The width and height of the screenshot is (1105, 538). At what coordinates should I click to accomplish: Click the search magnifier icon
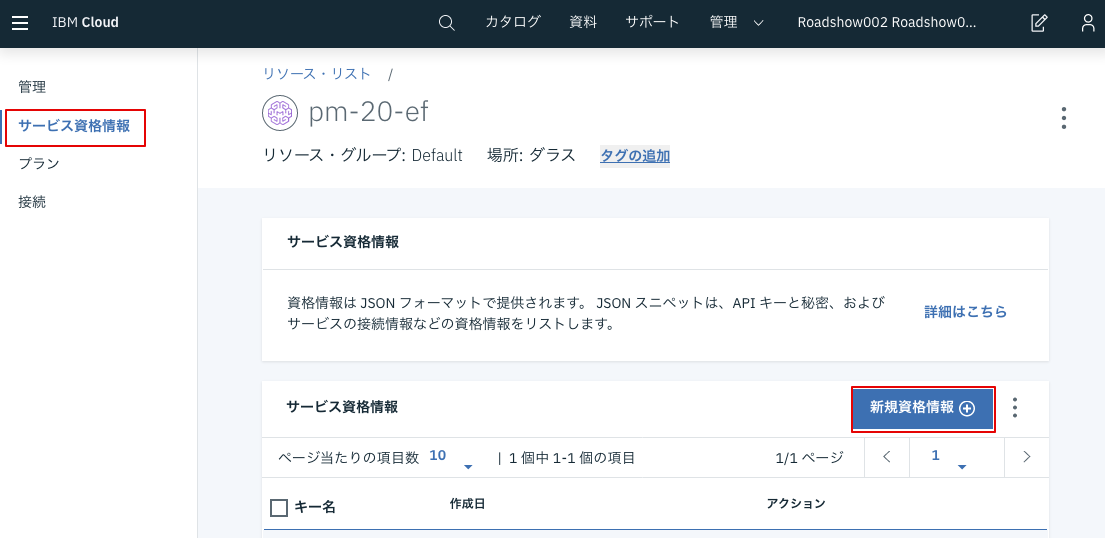pyautogui.click(x=446, y=23)
